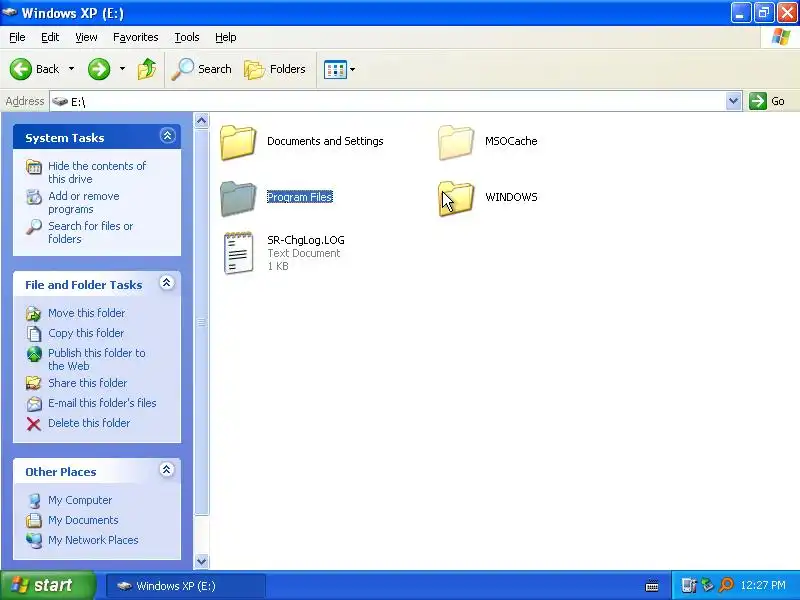Open the View menu
800x600 pixels.
(x=86, y=37)
